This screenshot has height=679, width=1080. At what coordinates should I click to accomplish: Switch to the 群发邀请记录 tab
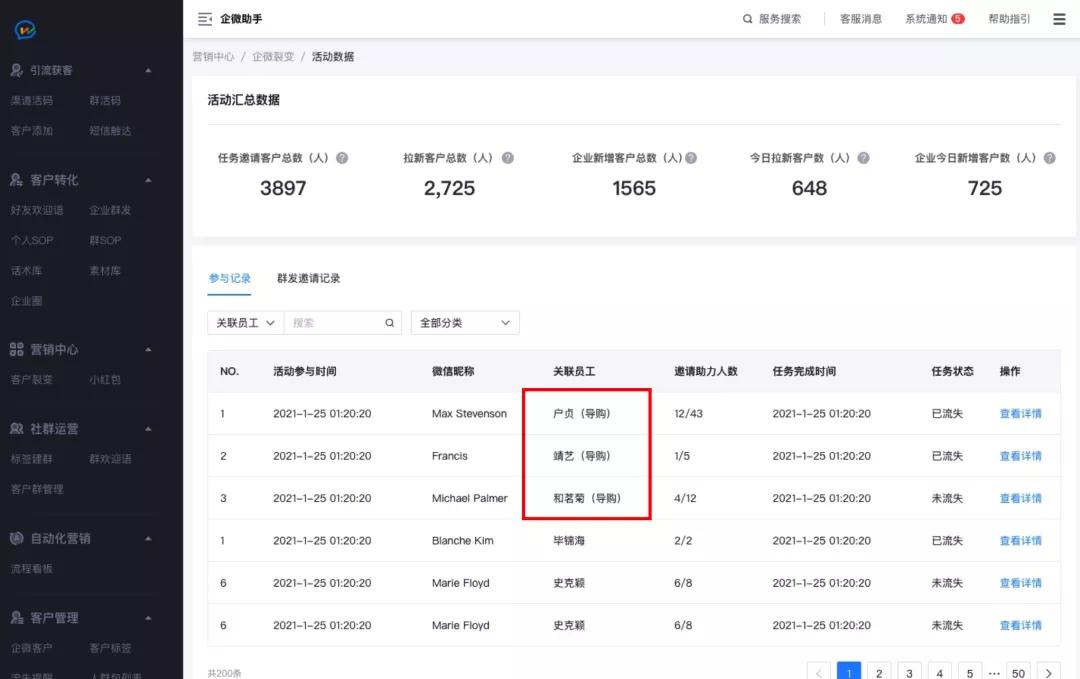pyautogui.click(x=309, y=279)
